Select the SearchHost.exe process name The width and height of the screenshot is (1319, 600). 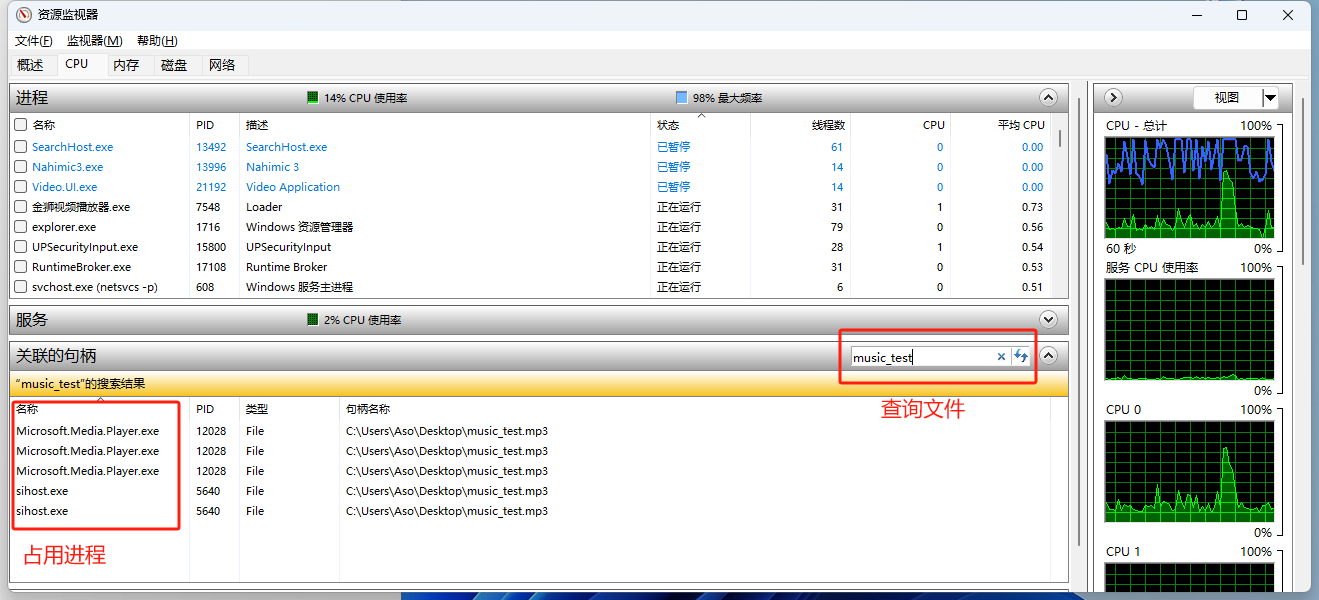pos(72,147)
